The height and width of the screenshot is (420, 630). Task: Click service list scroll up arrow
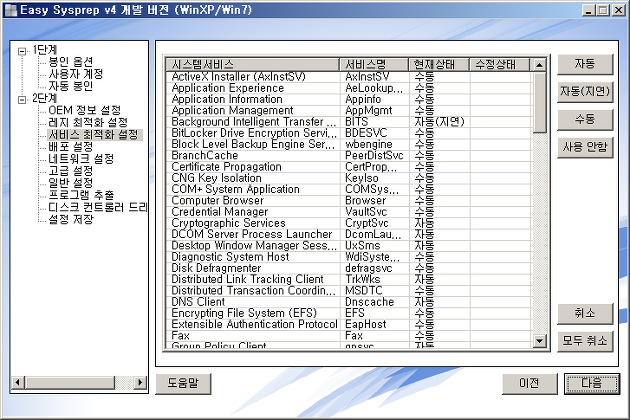pyautogui.click(x=539, y=65)
